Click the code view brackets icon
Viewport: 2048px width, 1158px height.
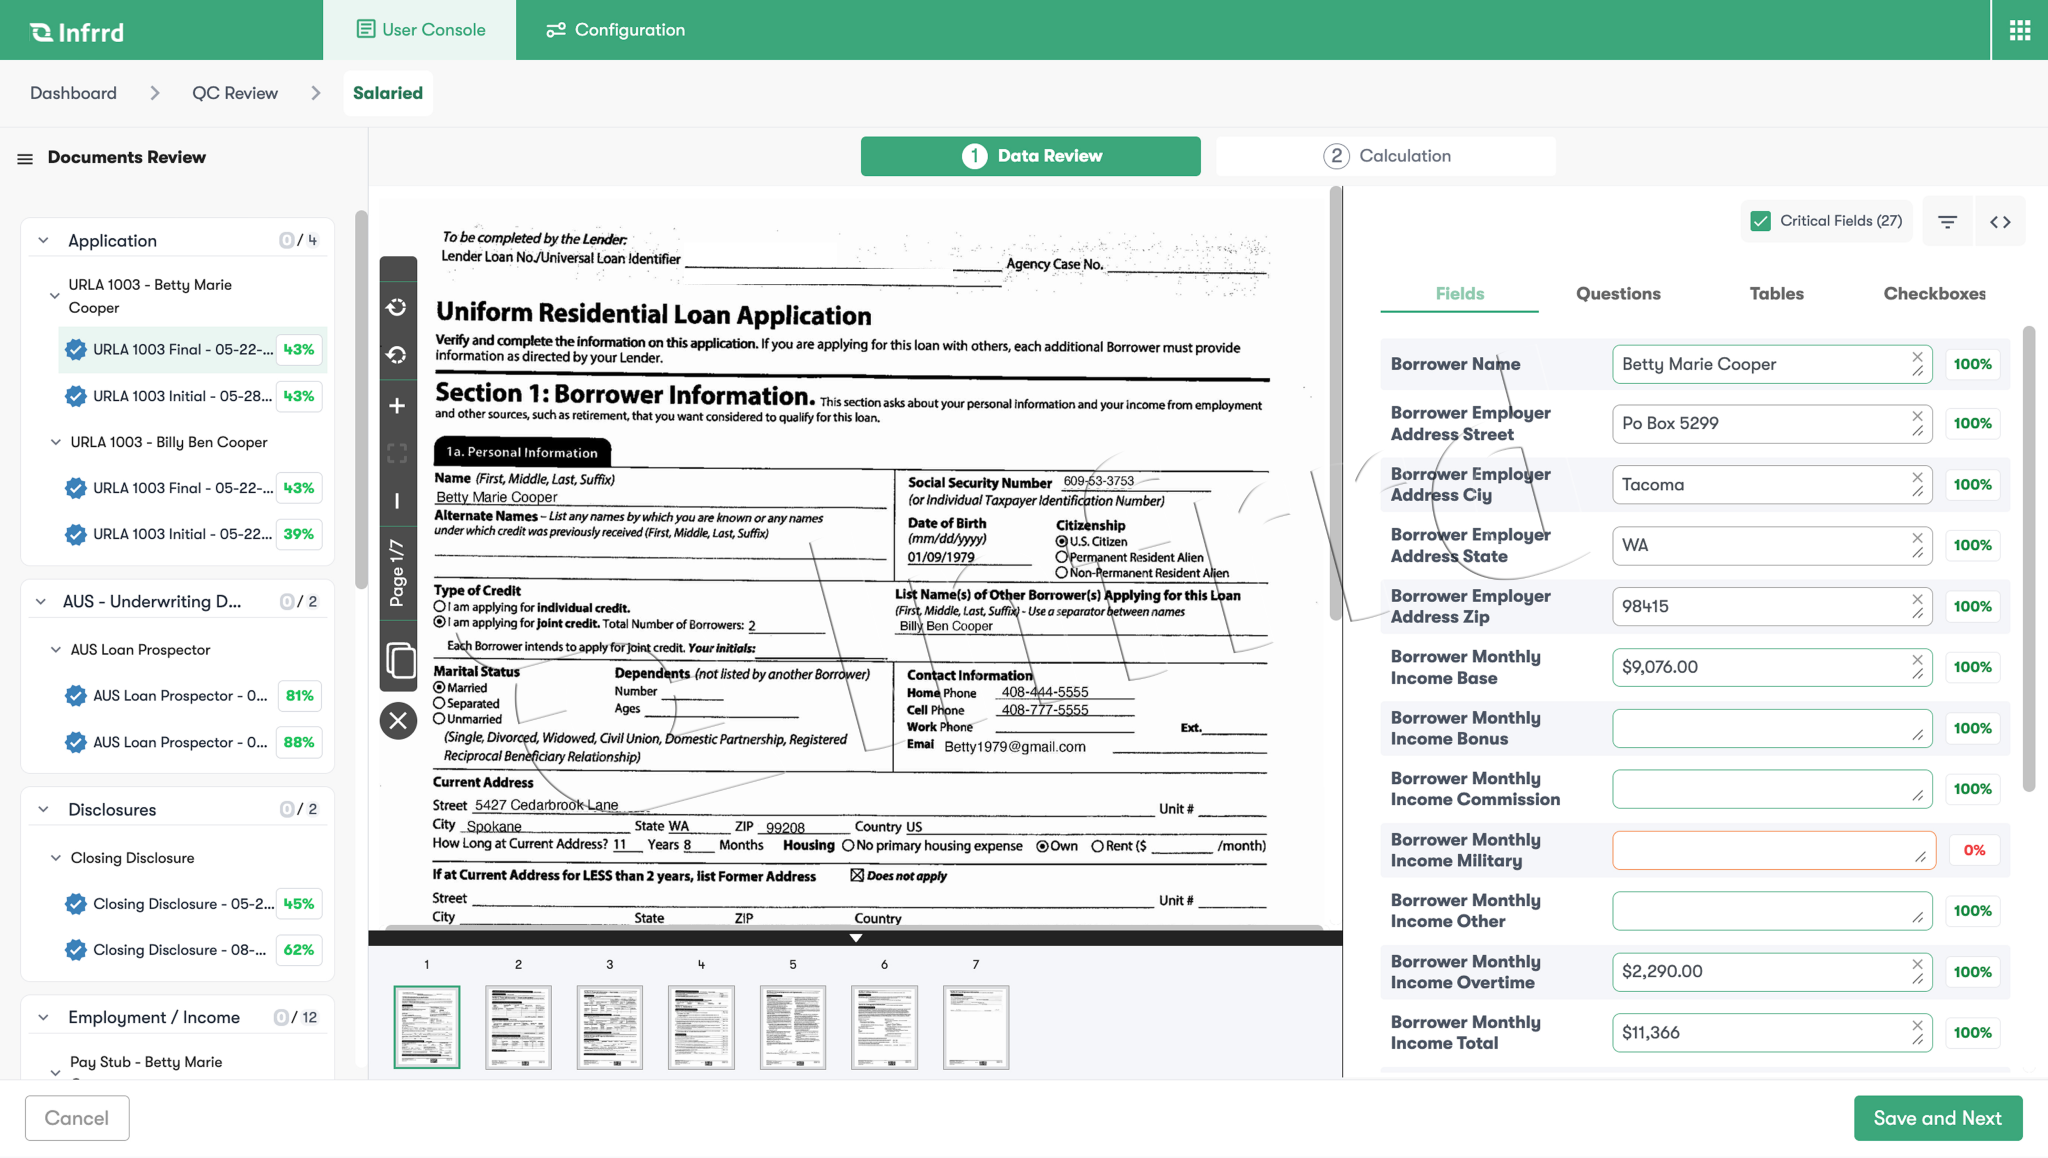pyautogui.click(x=2000, y=222)
